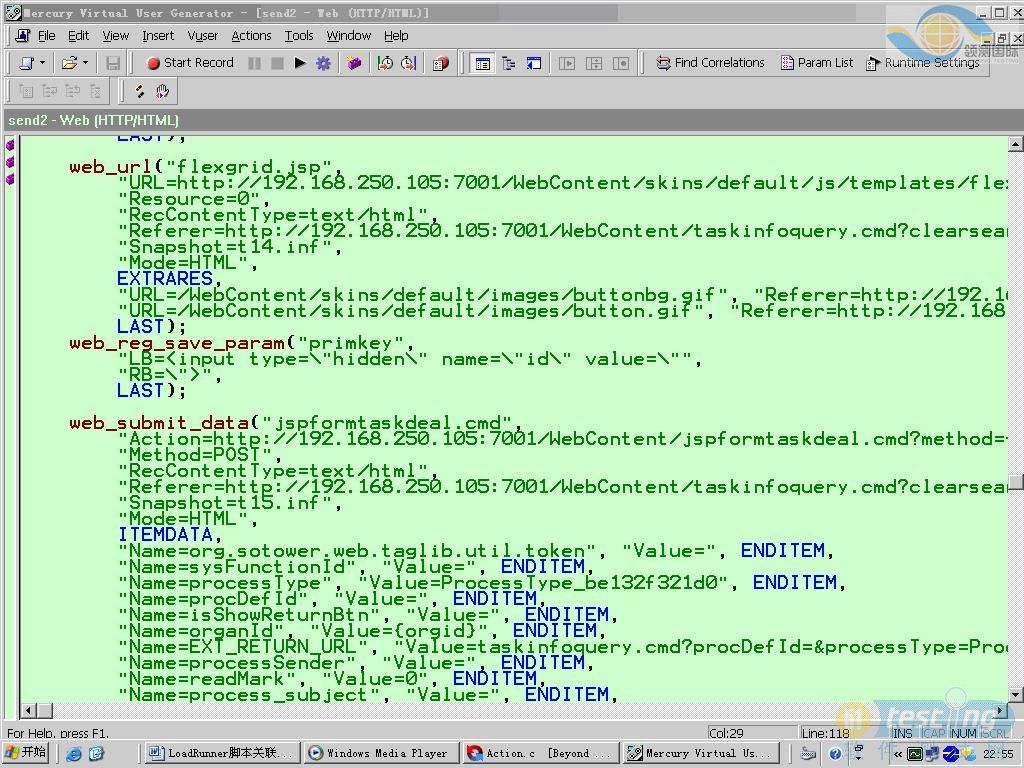Click the Run (play) script icon
The image size is (1024, 768).
[x=300, y=63]
